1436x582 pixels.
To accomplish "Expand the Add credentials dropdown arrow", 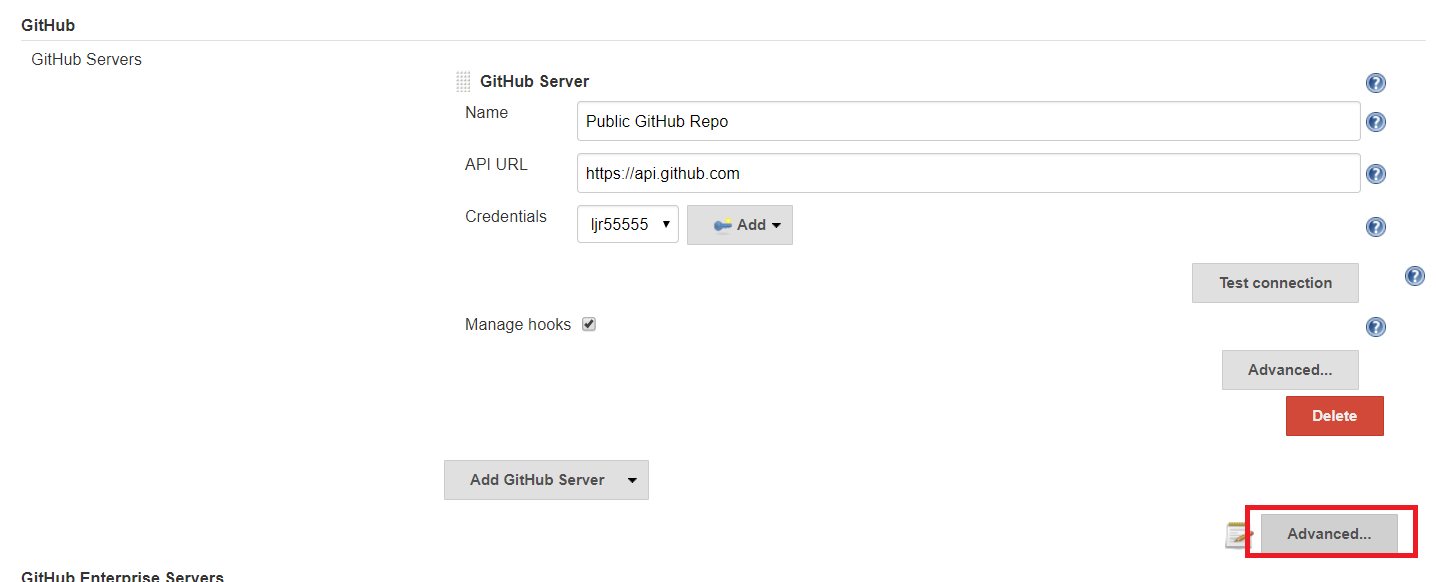I will 776,226.
